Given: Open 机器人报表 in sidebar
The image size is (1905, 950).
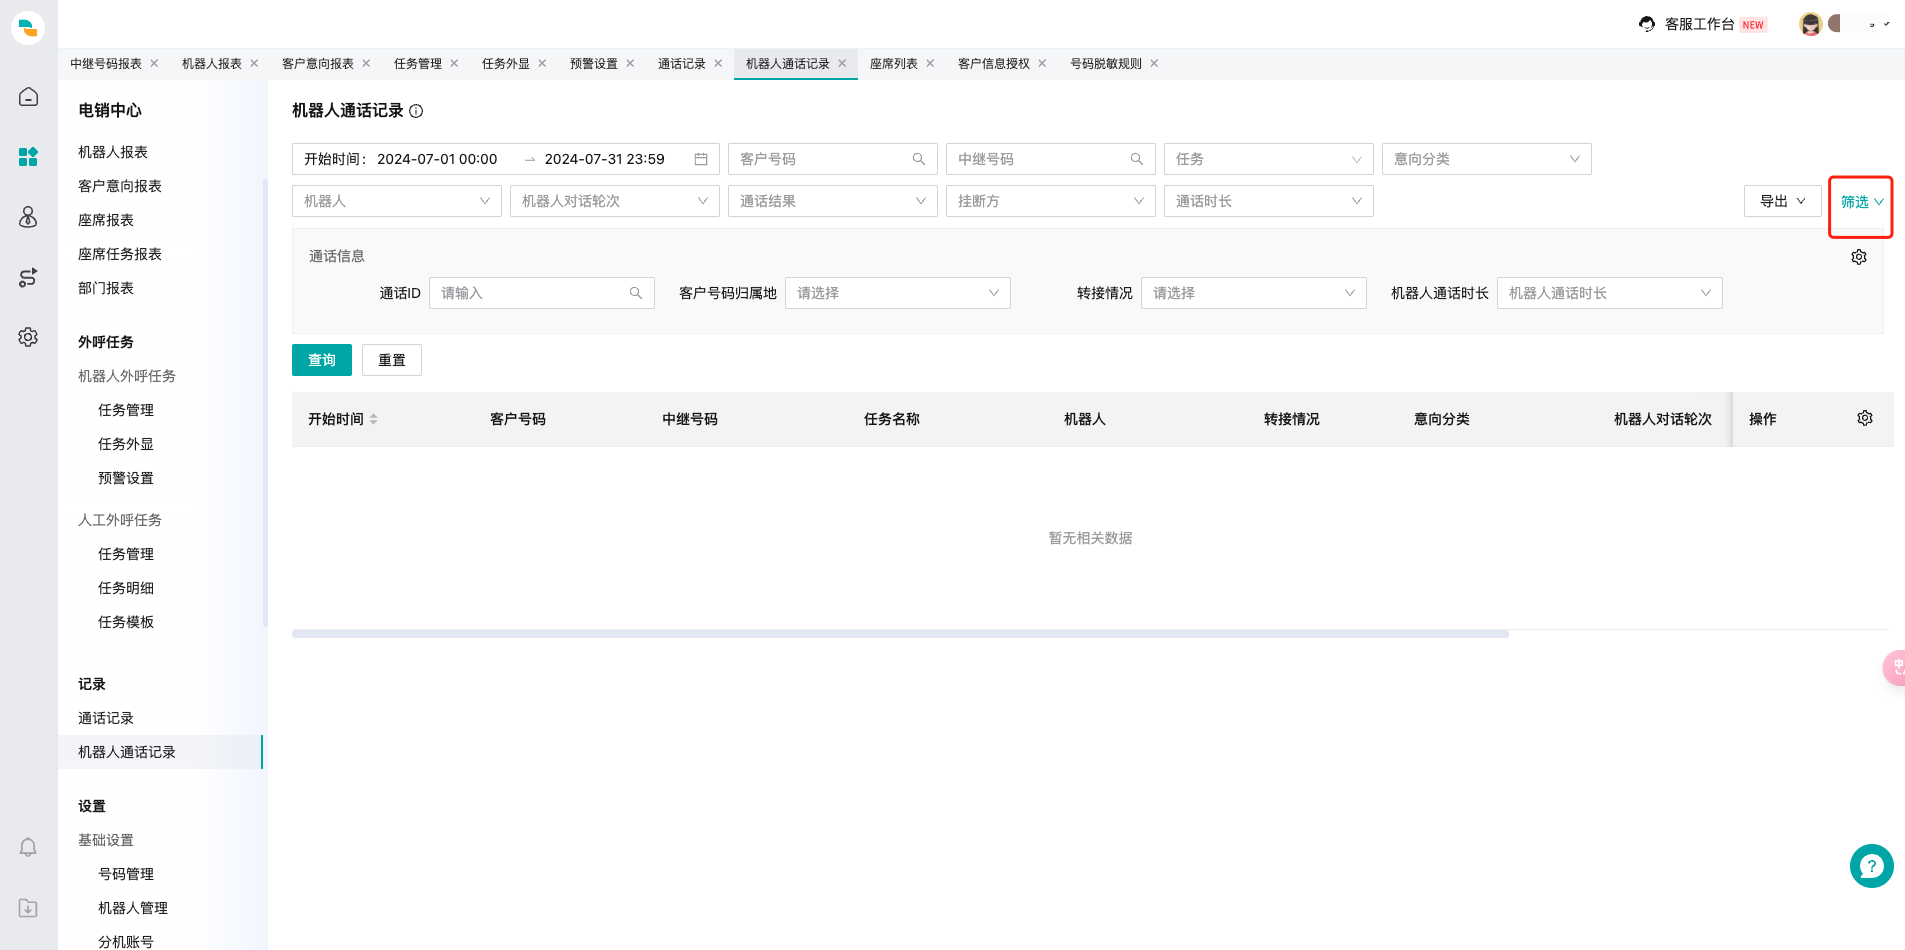Looking at the screenshot, I should point(113,152).
